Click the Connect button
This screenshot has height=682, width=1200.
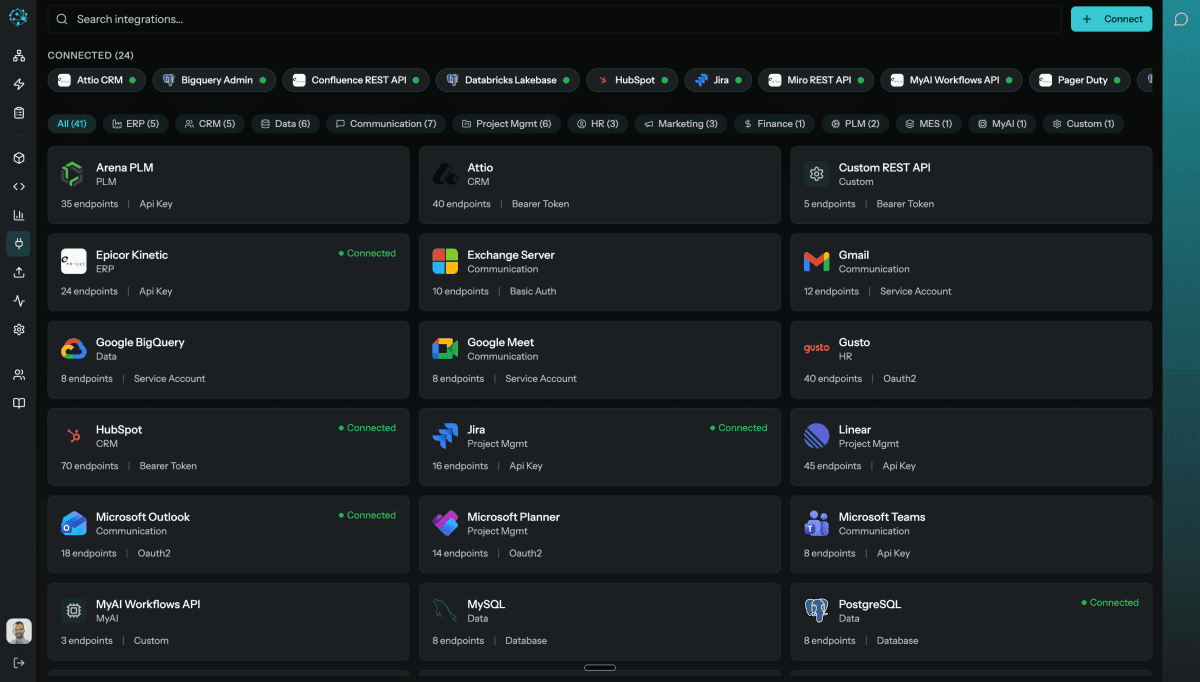pyautogui.click(x=1111, y=18)
